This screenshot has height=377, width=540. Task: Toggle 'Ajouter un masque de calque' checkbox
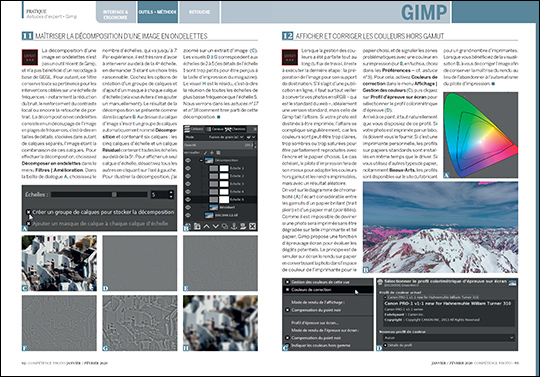29,224
